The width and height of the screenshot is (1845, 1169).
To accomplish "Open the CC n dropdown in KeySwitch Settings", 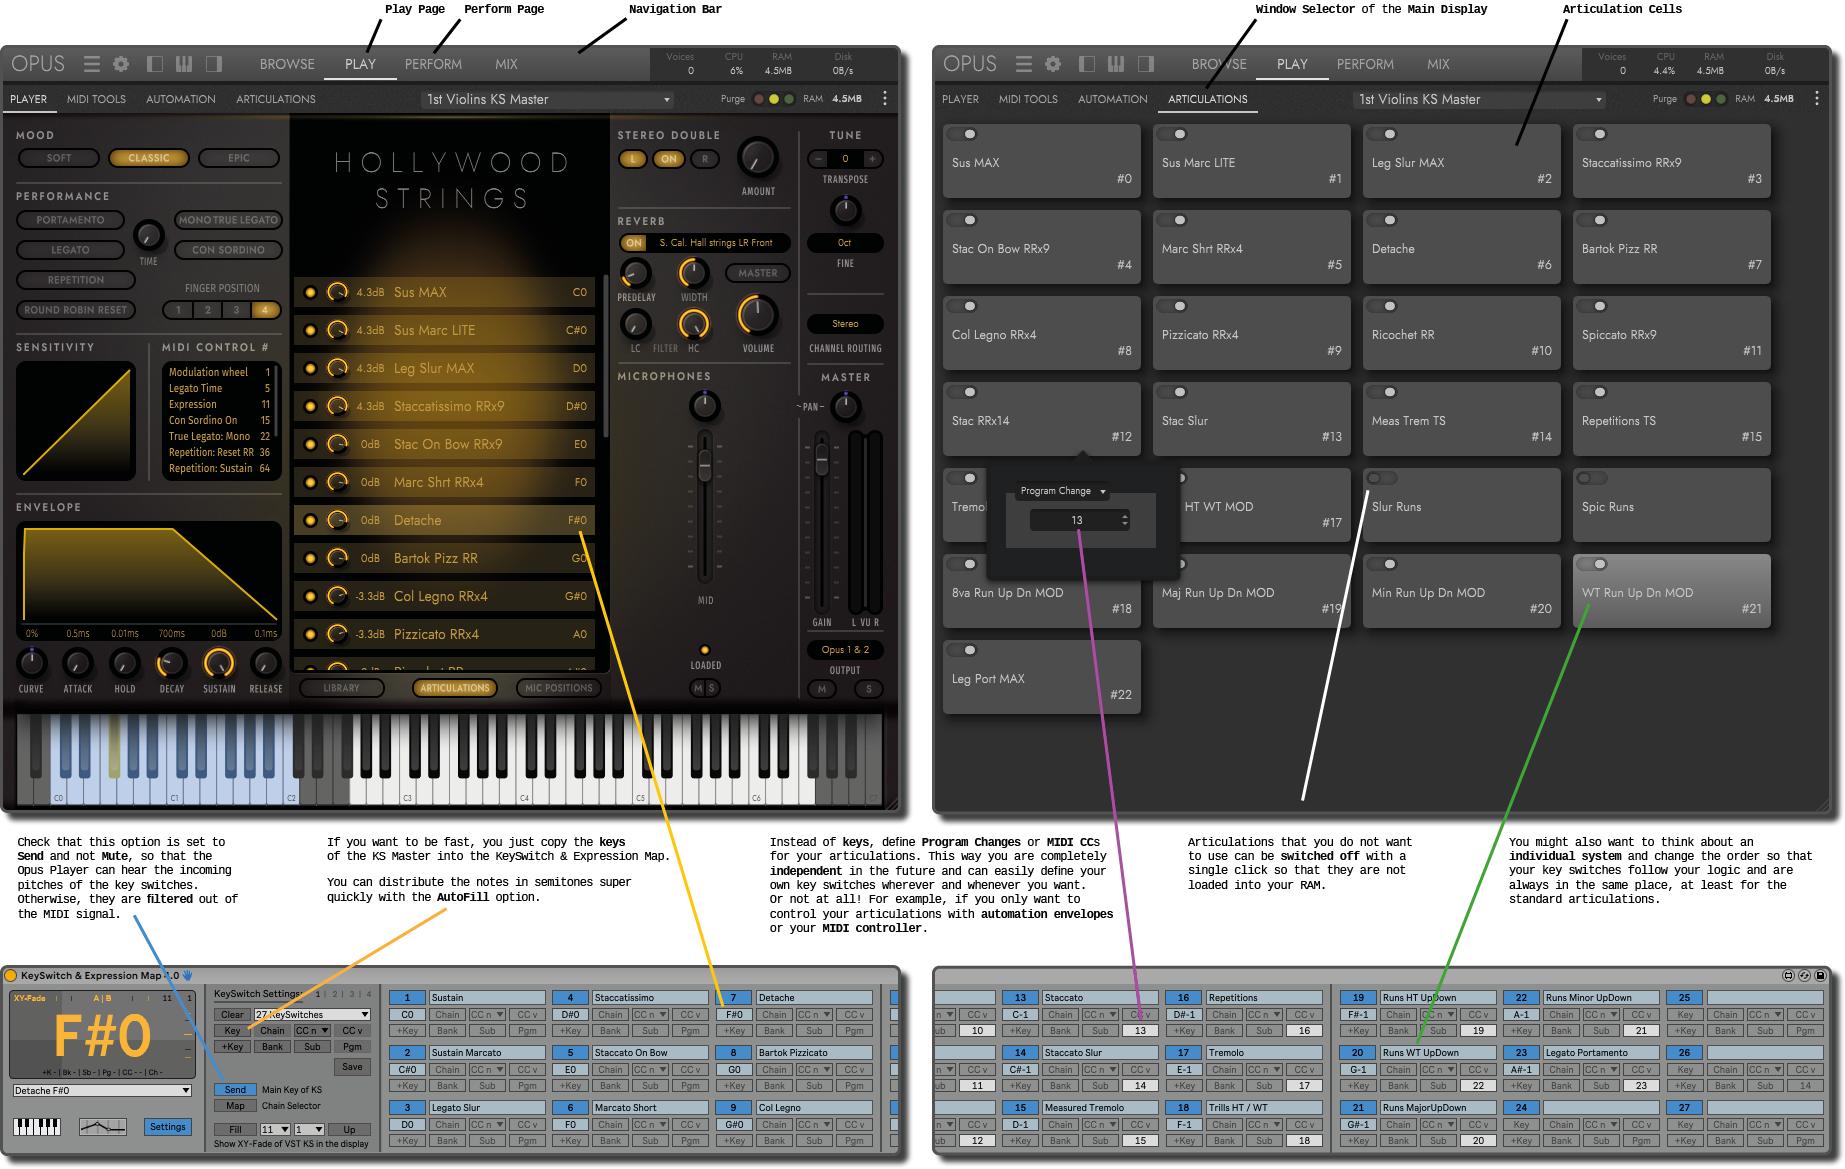I will 312,1031.
